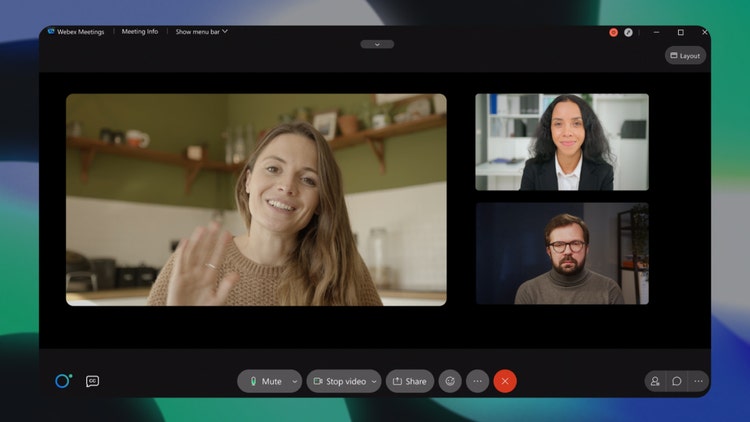Select the waving woman's video tile
Screen dimensions: 750x422
[256, 199]
